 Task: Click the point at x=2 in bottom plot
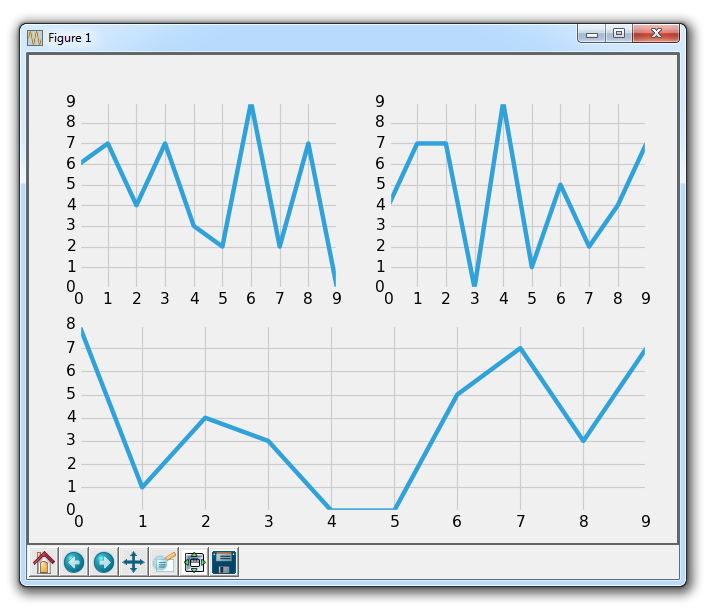click(x=205, y=417)
